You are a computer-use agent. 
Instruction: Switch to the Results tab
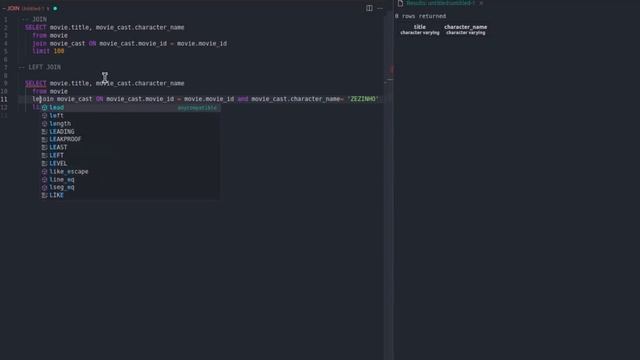[440, 3]
